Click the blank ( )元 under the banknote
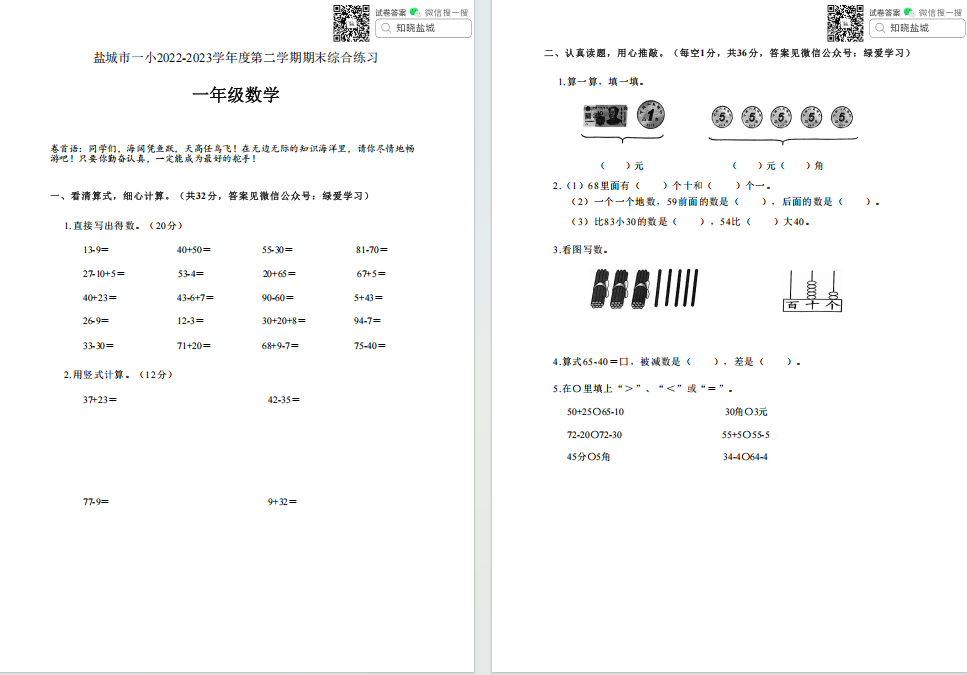Screen dimensions: 967x675 [x=622, y=166]
